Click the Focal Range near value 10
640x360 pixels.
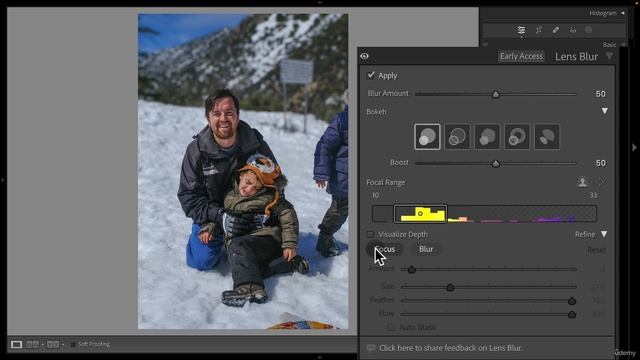pos(375,195)
